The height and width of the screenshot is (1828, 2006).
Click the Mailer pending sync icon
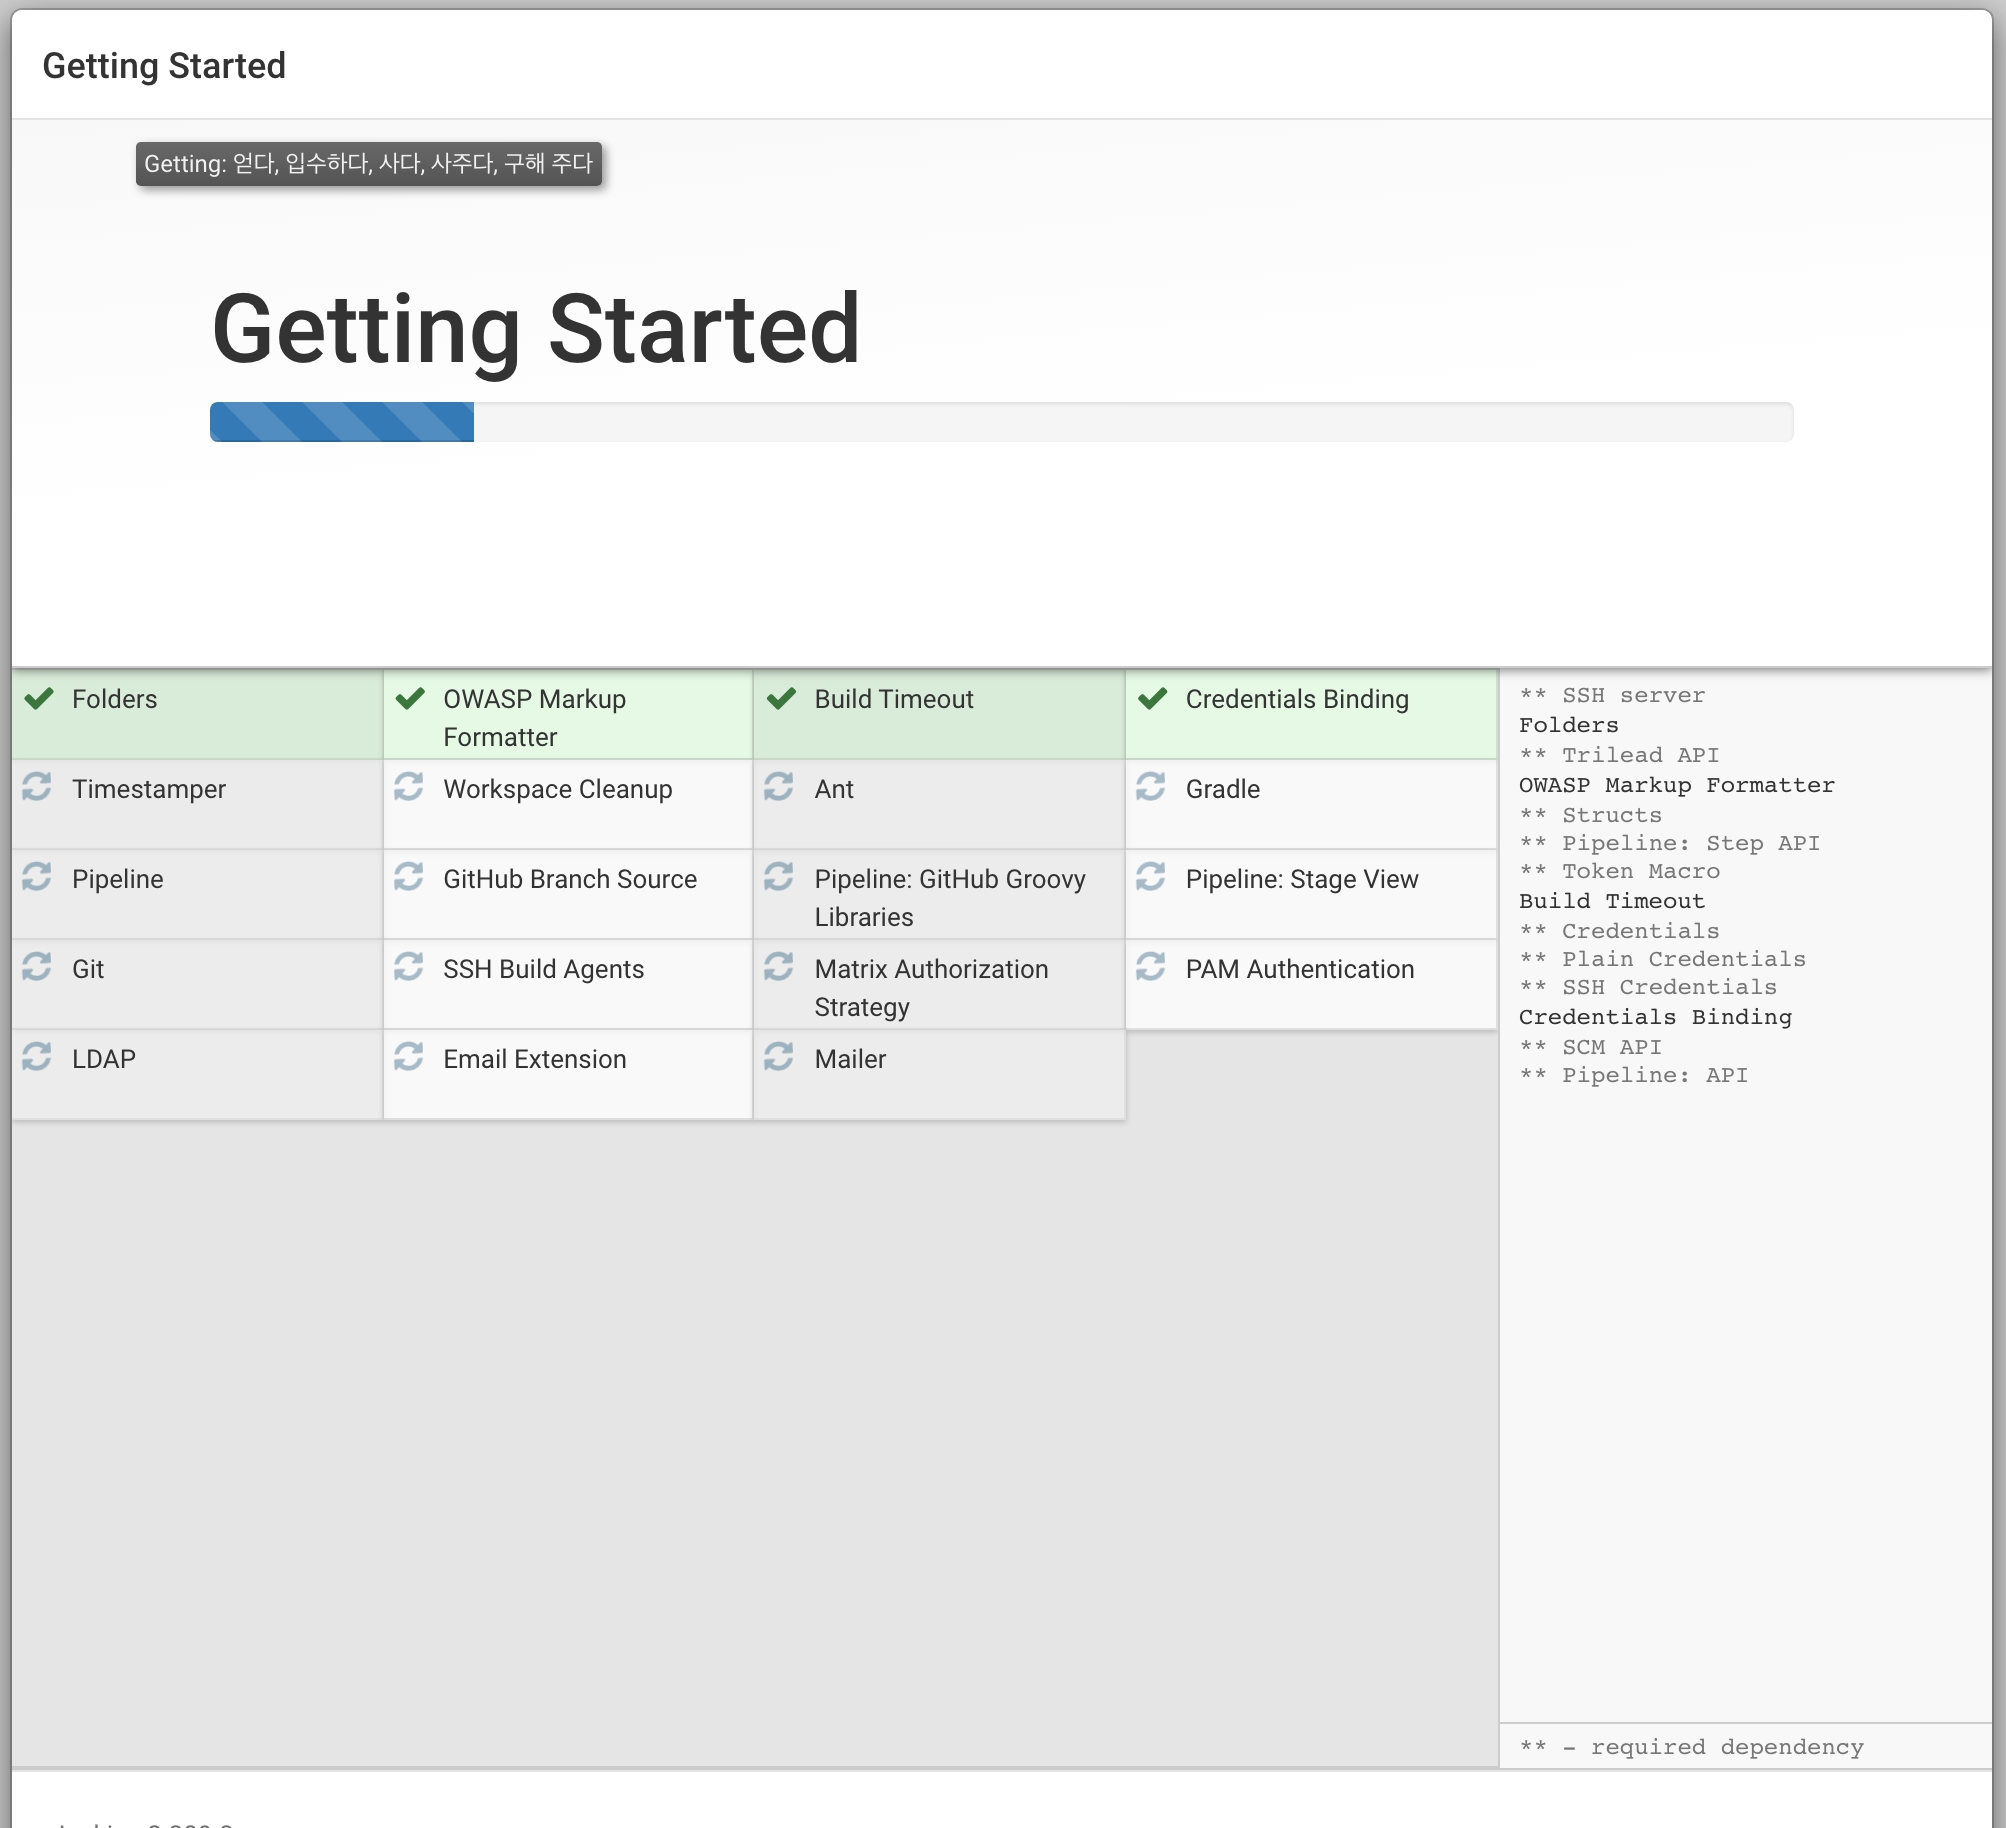click(x=779, y=1057)
